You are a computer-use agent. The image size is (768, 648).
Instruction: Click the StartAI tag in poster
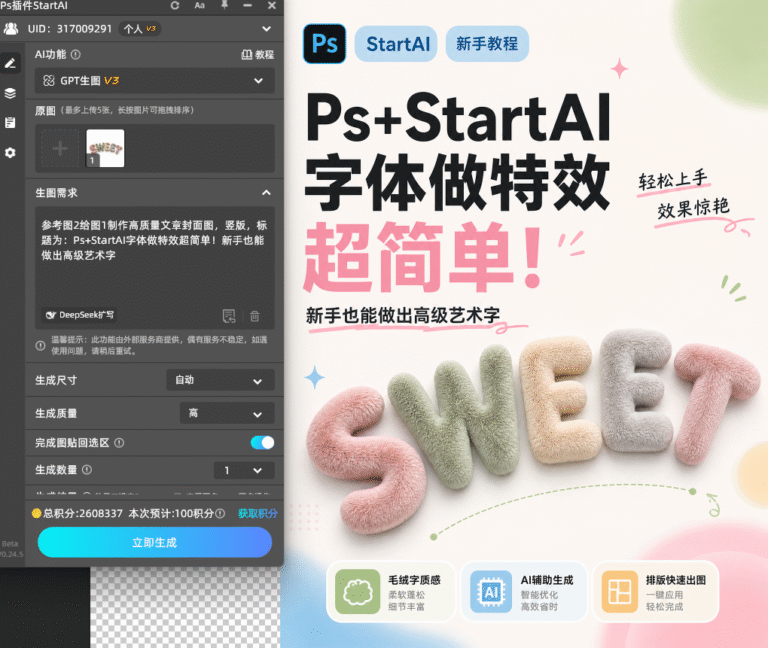coord(396,44)
